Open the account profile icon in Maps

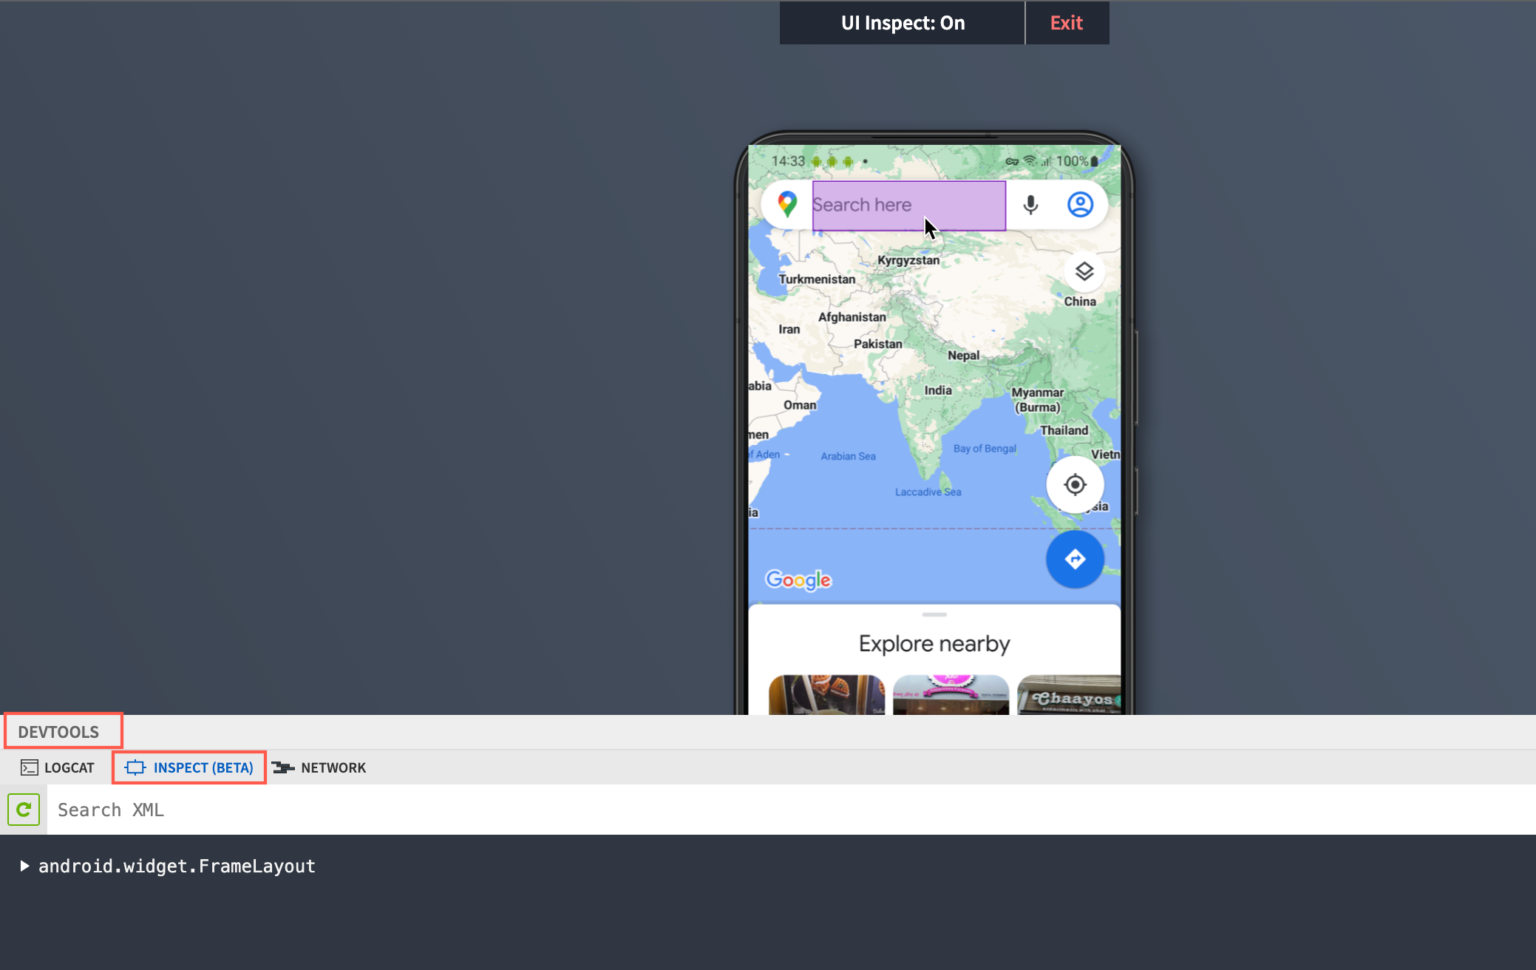coord(1080,205)
